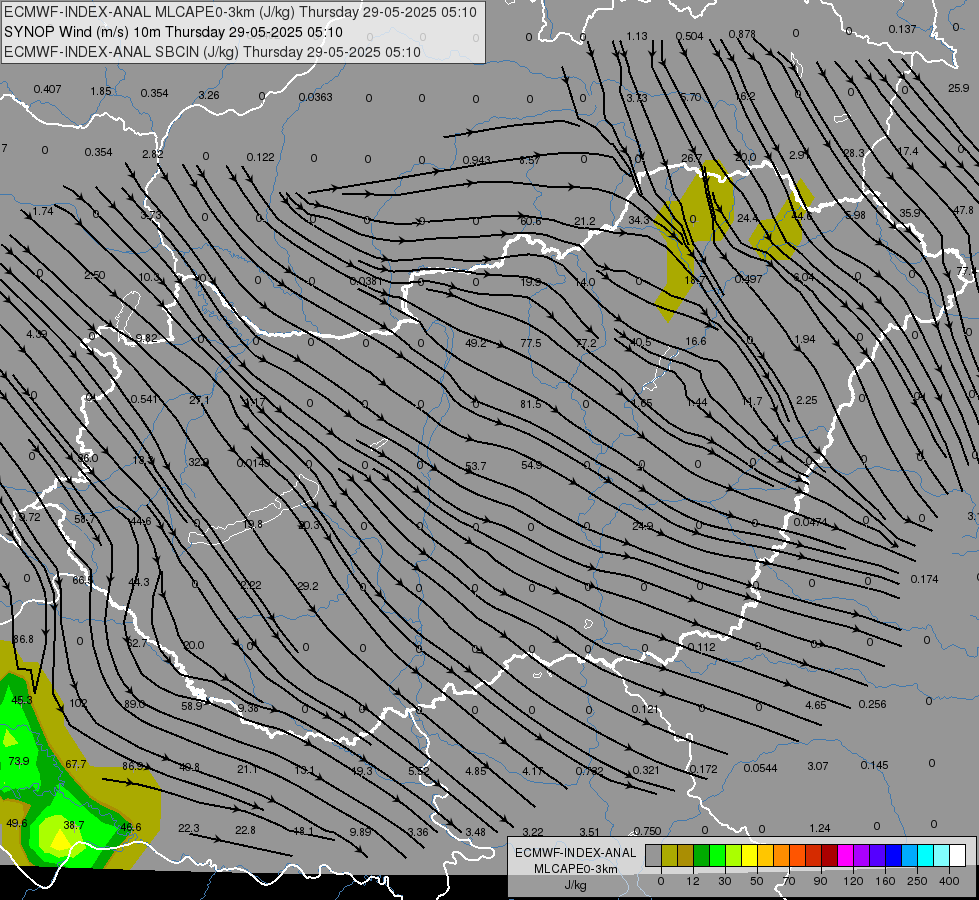Click the map value 77.5

click(x=531, y=343)
